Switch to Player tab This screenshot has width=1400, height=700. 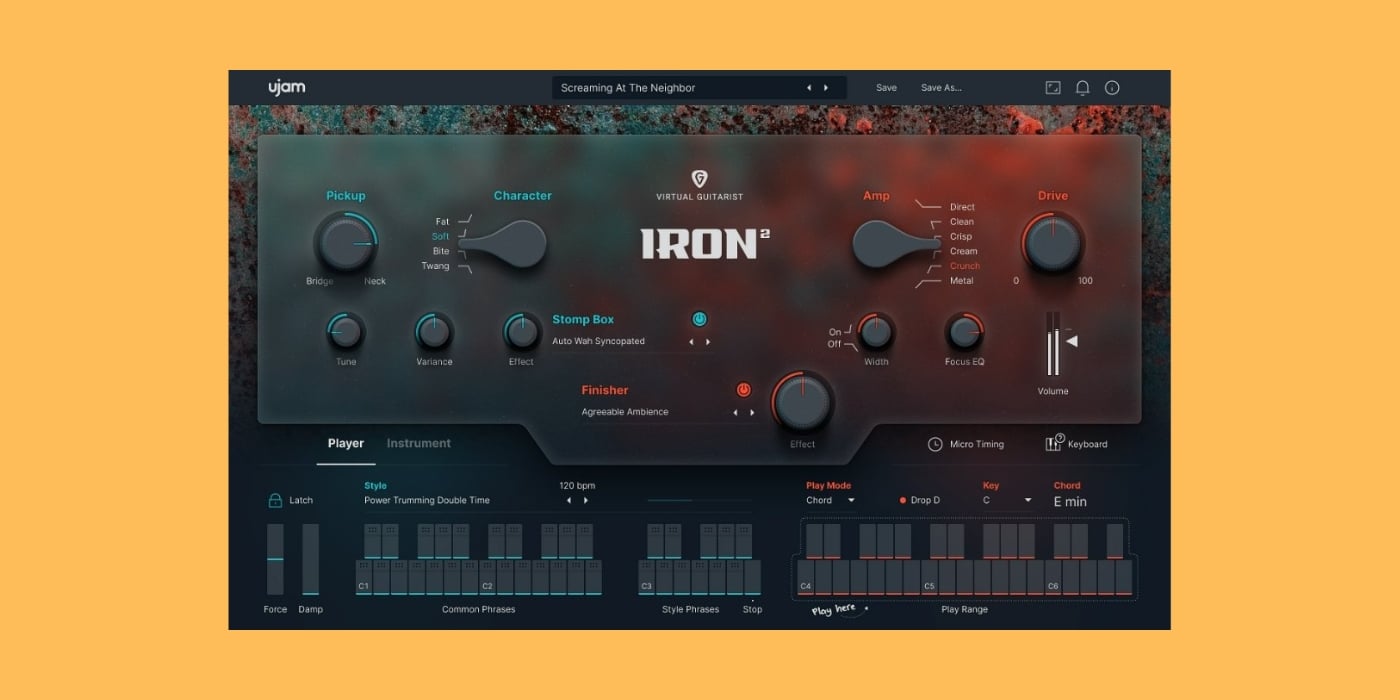point(346,443)
